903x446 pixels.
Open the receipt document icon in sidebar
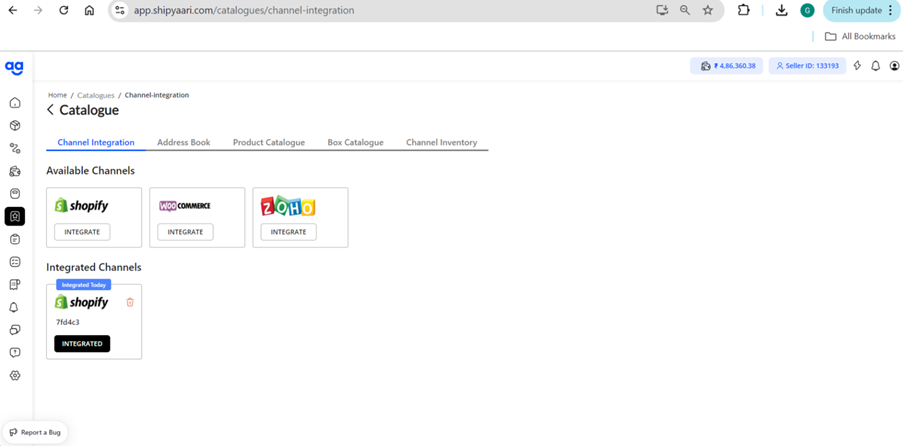[x=15, y=284]
